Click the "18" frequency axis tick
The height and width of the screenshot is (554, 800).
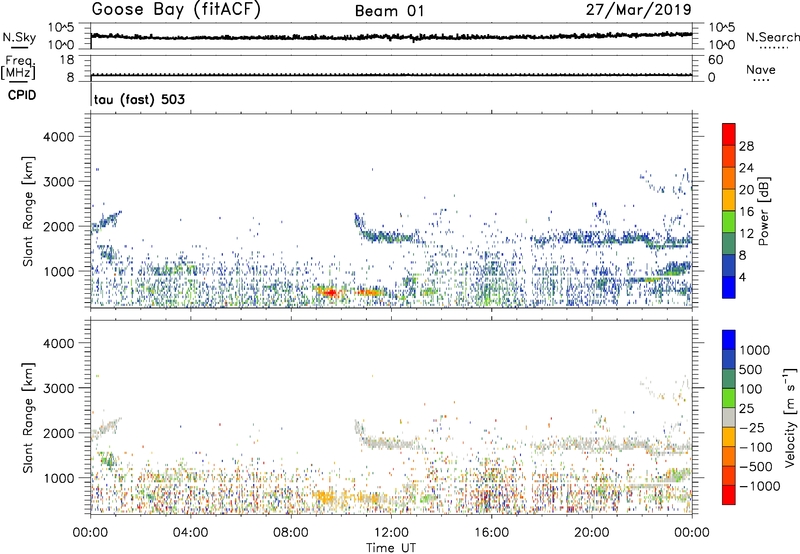coord(67,60)
